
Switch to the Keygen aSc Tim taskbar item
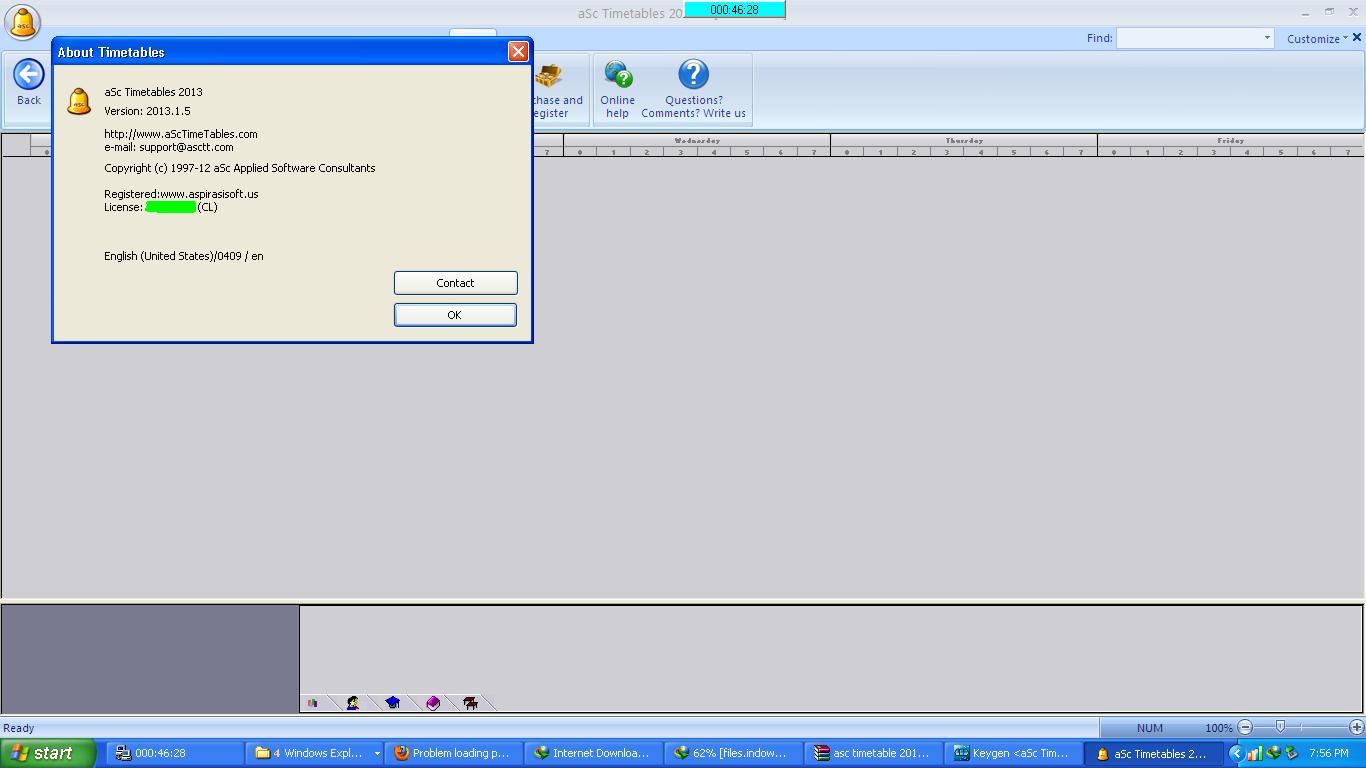[1012, 753]
